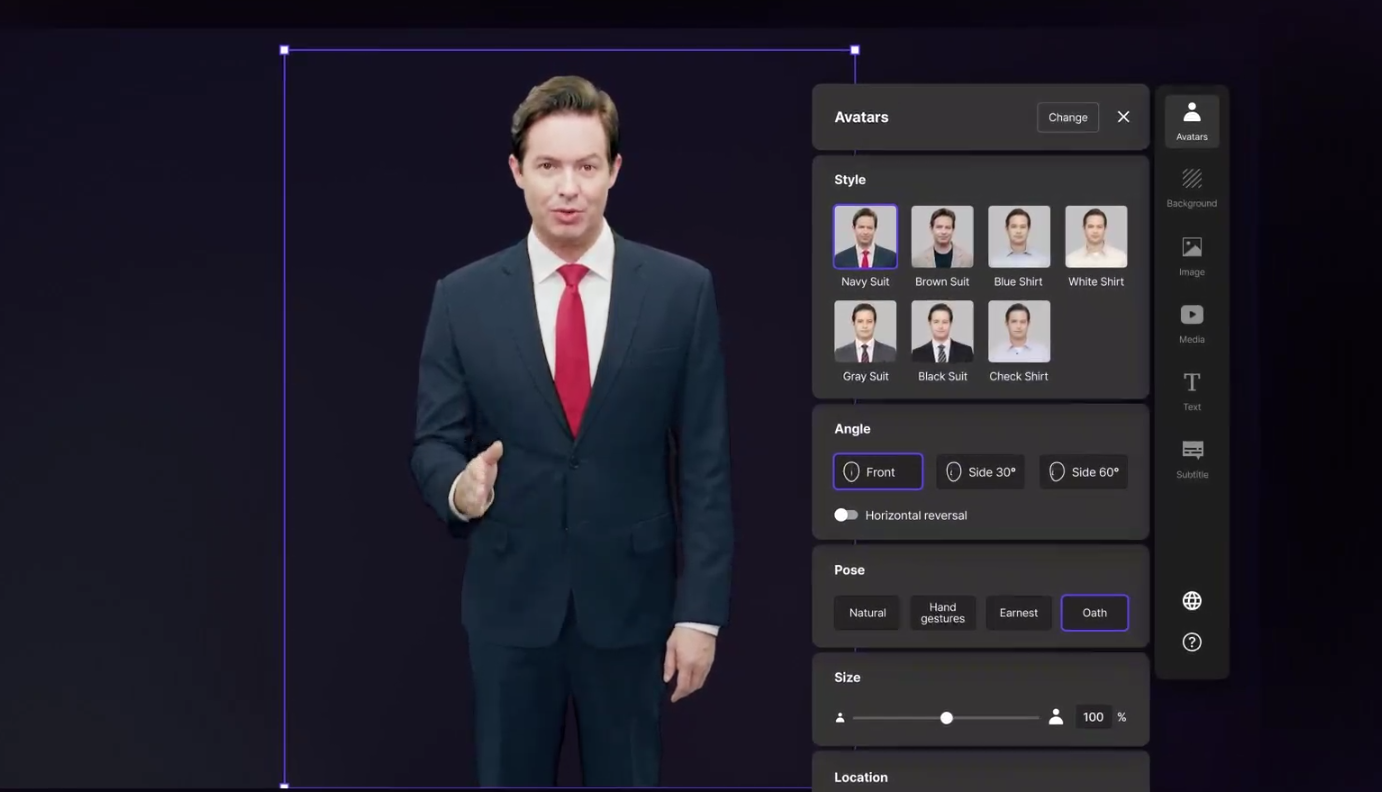Open the Media tool in sidebar
The image size is (1382, 792).
[1191, 323]
